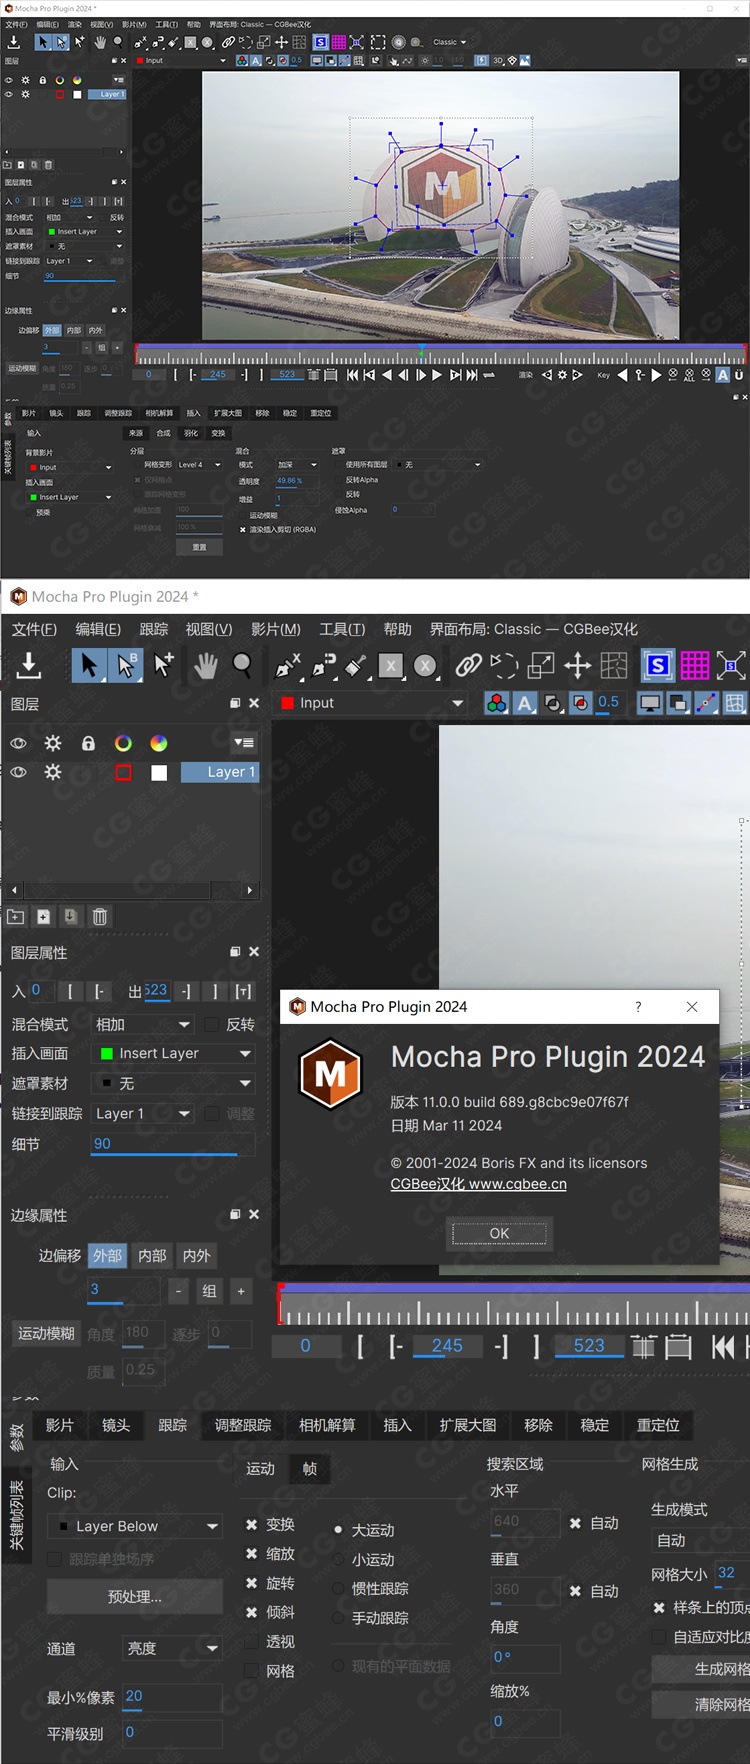Select the magnifier Zoom tool in enlarged toolbar
This screenshot has height=1764, width=750.
coord(242,665)
